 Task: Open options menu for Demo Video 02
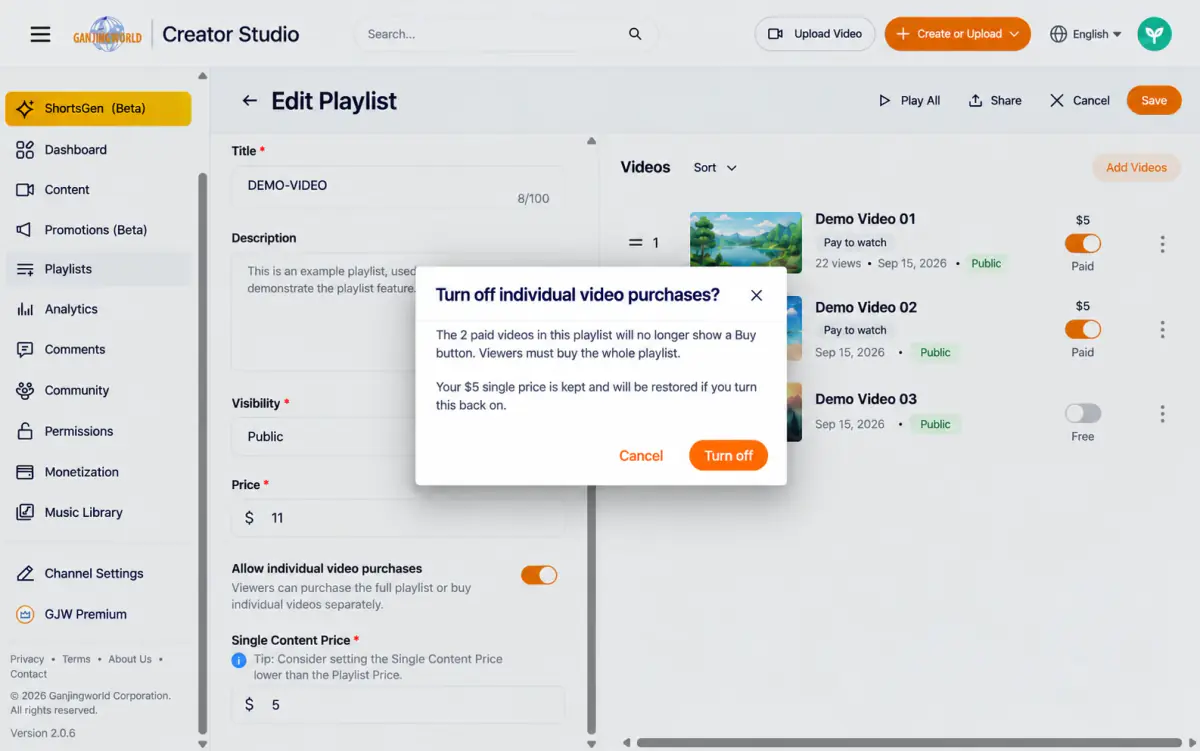[1162, 330]
